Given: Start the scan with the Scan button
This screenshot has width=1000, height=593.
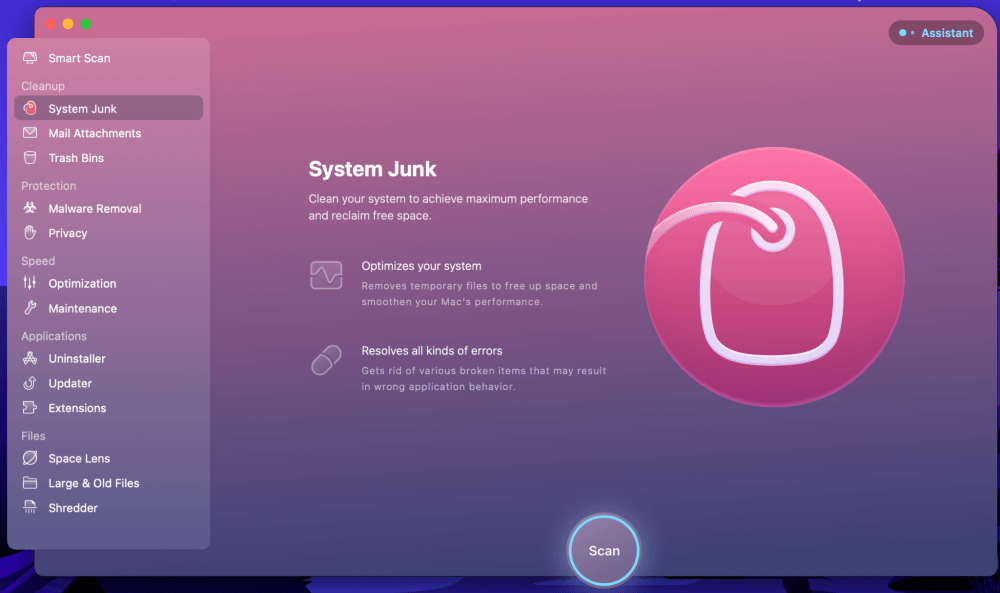Looking at the screenshot, I should (603, 550).
